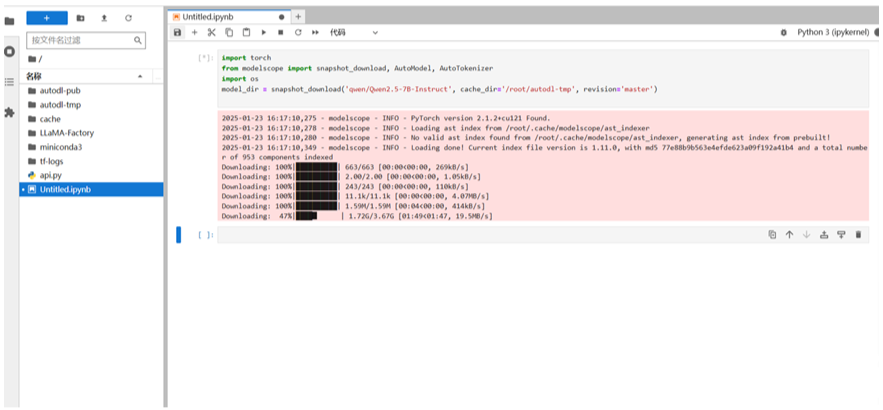Save the notebook with the disk icon

point(177,33)
